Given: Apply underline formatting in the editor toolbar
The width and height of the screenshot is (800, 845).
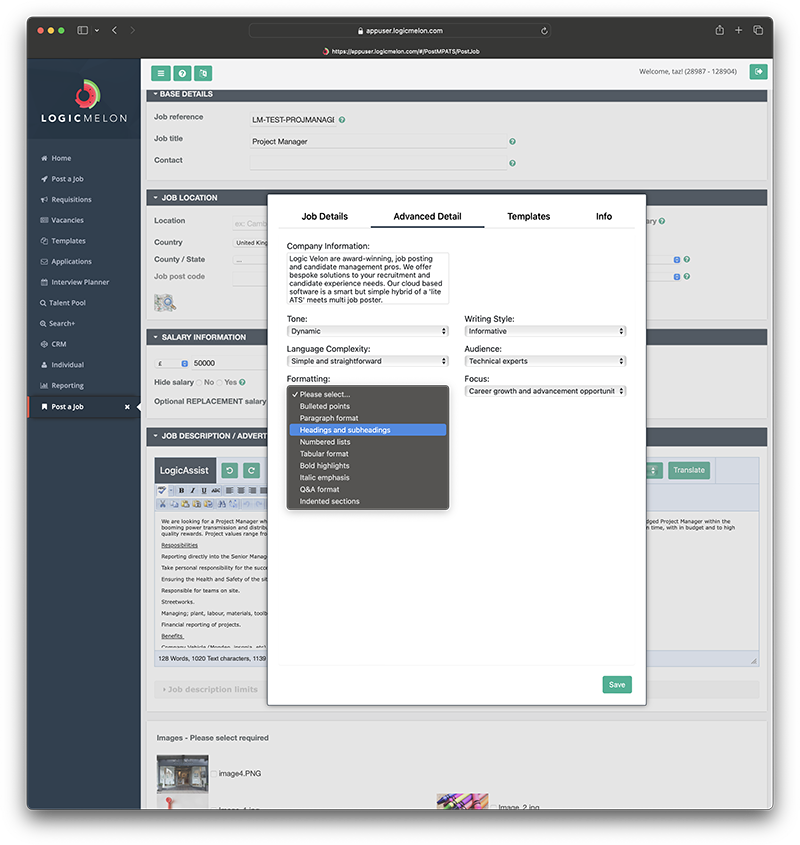Looking at the screenshot, I should click(203, 490).
